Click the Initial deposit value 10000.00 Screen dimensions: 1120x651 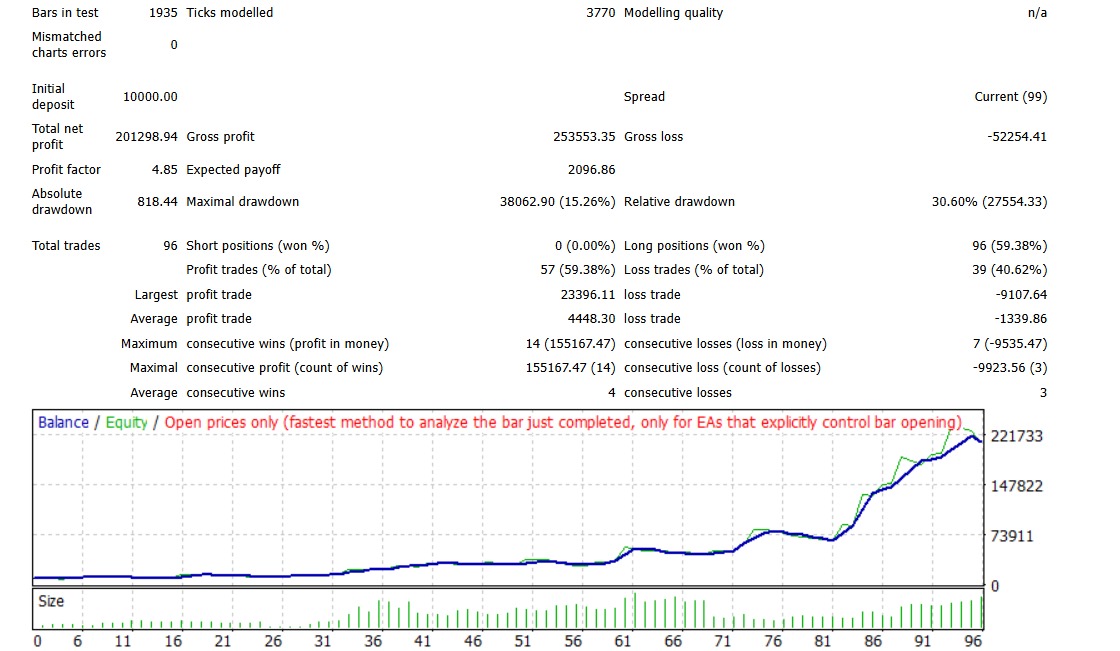point(150,96)
